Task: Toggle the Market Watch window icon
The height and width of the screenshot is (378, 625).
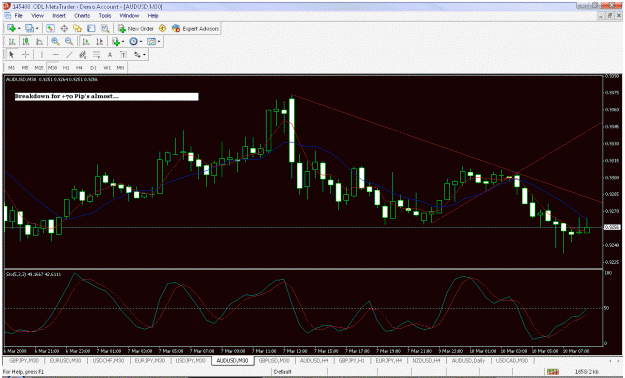Action: coord(50,28)
